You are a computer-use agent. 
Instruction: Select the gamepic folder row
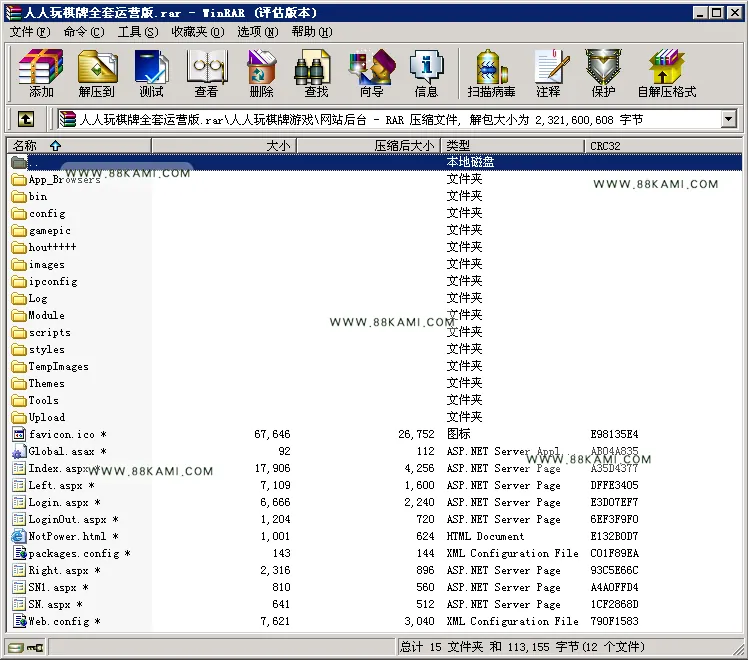[374, 231]
